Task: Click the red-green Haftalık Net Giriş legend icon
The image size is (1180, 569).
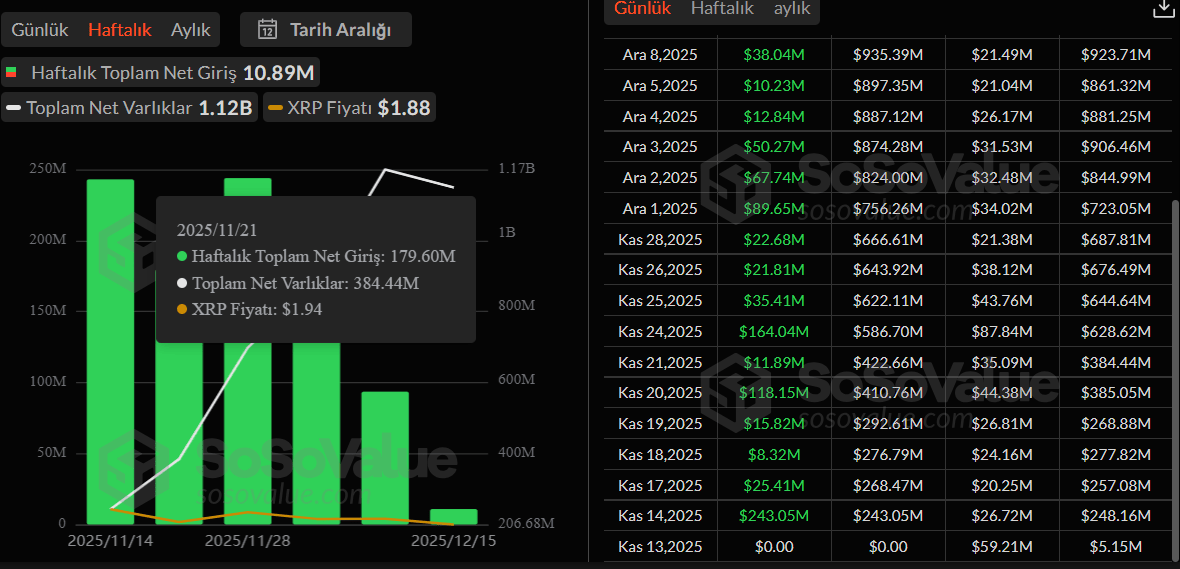Action: point(12,73)
